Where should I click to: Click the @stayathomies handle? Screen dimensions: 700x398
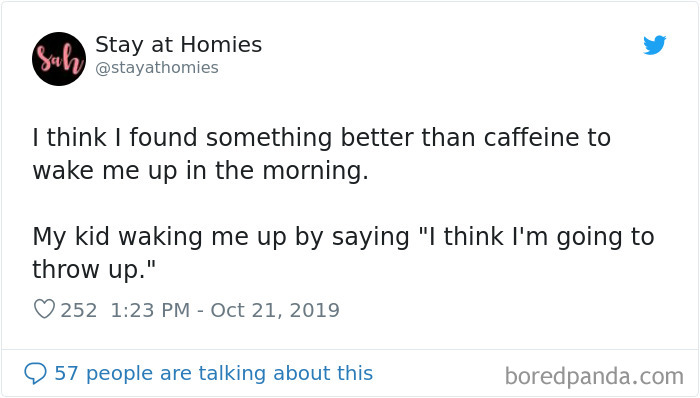[x=157, y=68]
